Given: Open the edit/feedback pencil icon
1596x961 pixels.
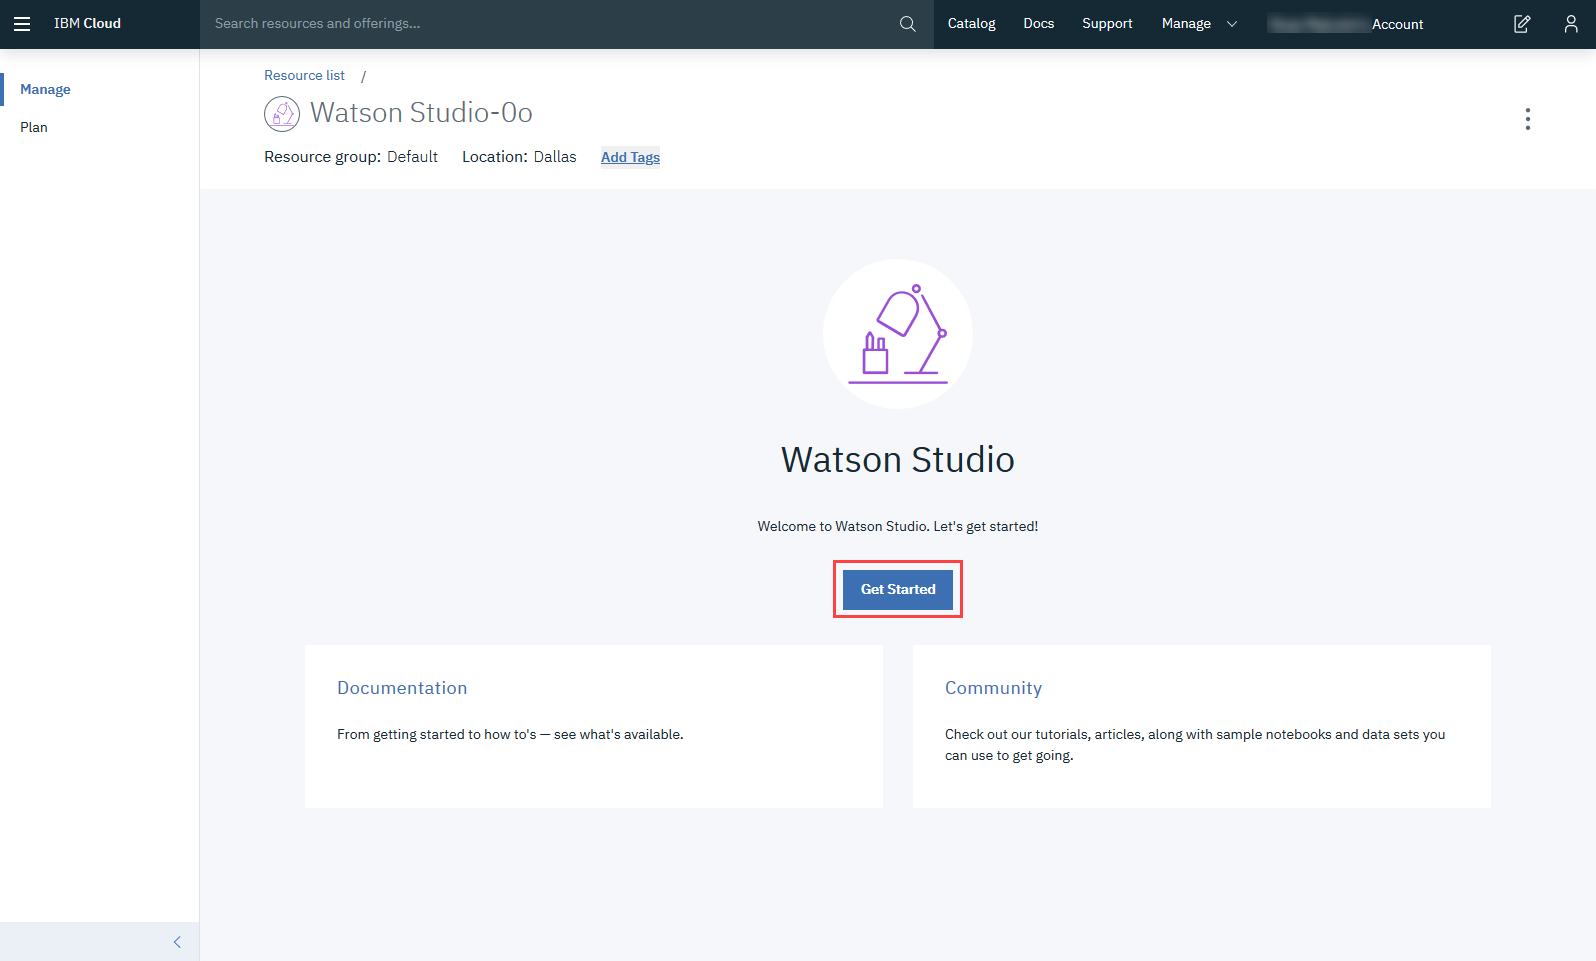Looking at the screenshot, I should 1521,24.
